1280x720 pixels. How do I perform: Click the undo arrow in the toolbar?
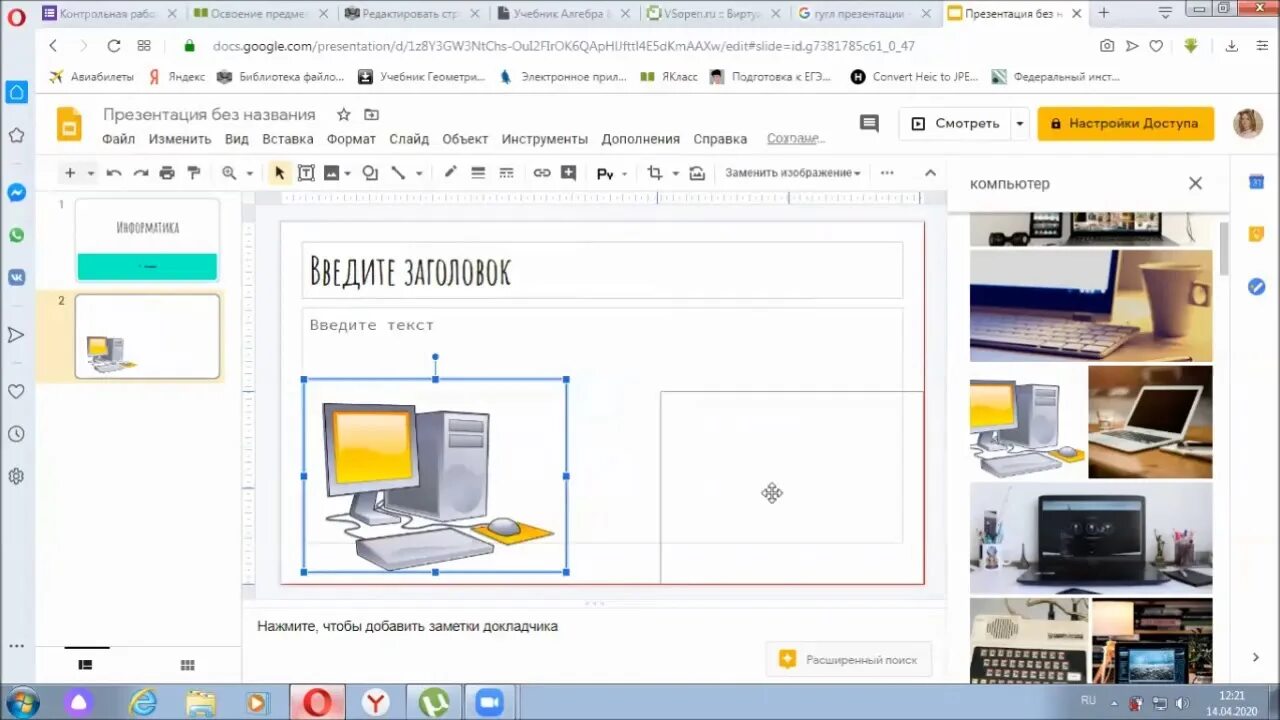114,173
